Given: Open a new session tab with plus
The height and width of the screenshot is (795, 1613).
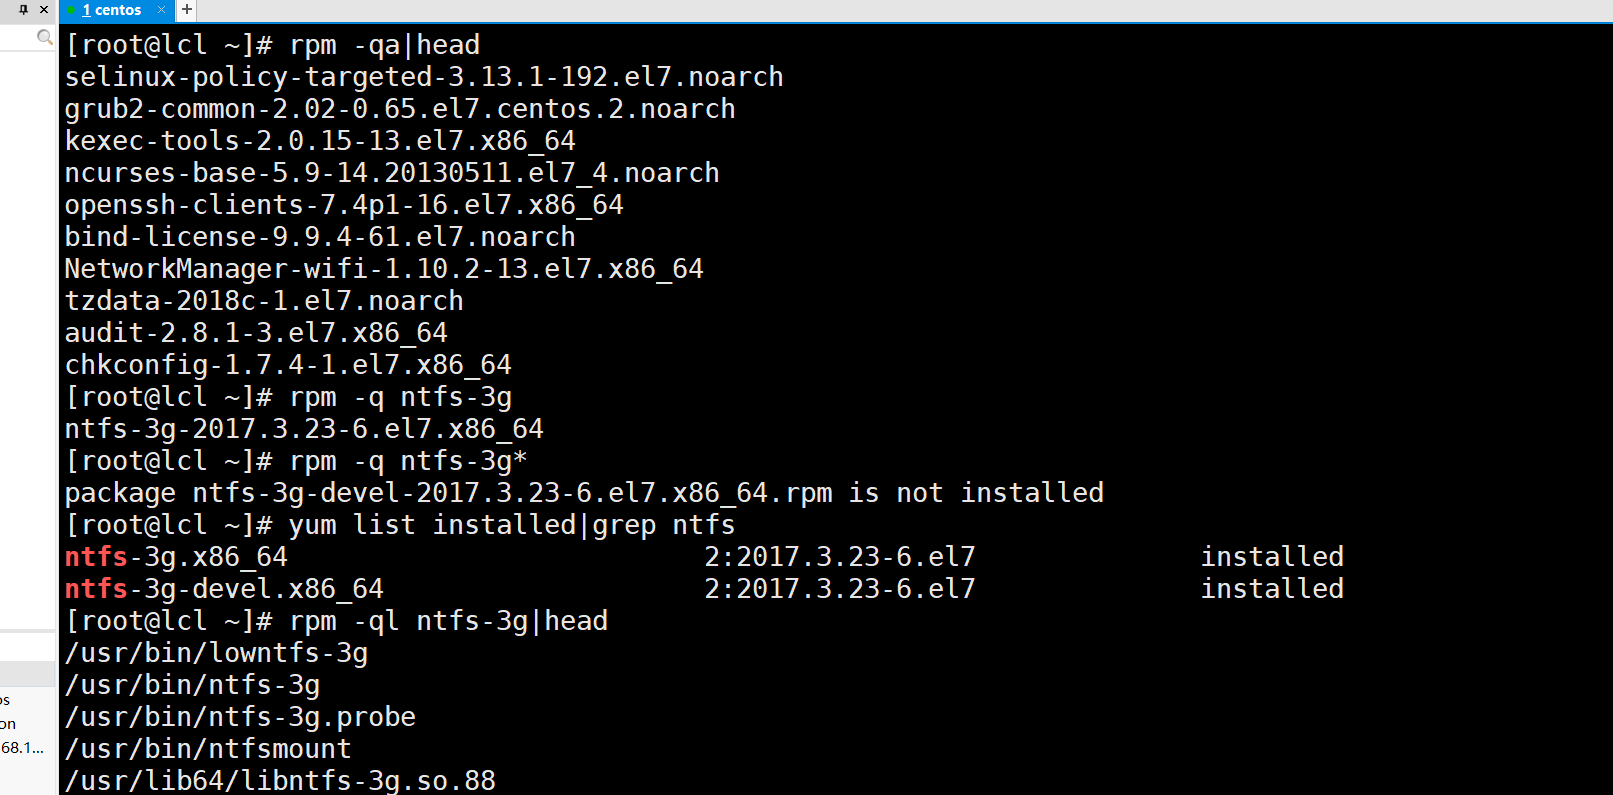Looking at the screenshot, I should [x=187, y=10].
